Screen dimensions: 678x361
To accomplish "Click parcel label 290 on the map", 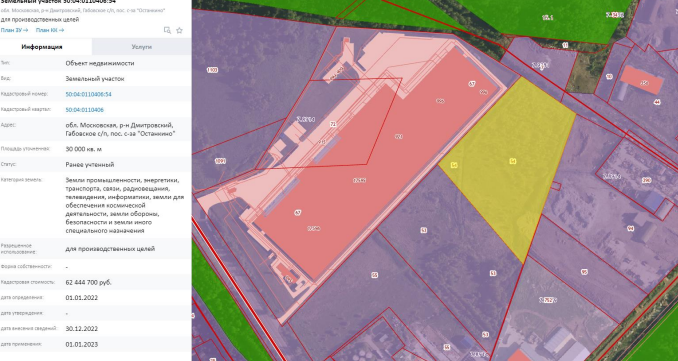I will [647, 180].
